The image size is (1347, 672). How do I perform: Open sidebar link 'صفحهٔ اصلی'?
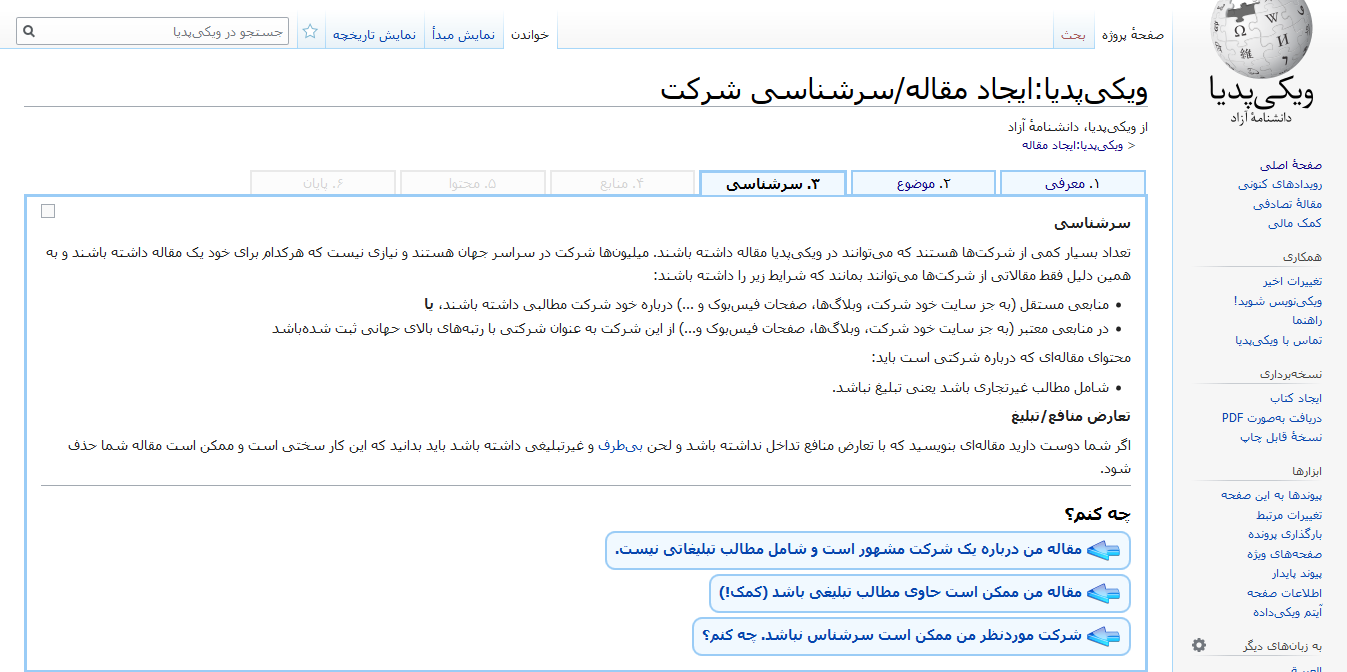tap(1291, 165)
